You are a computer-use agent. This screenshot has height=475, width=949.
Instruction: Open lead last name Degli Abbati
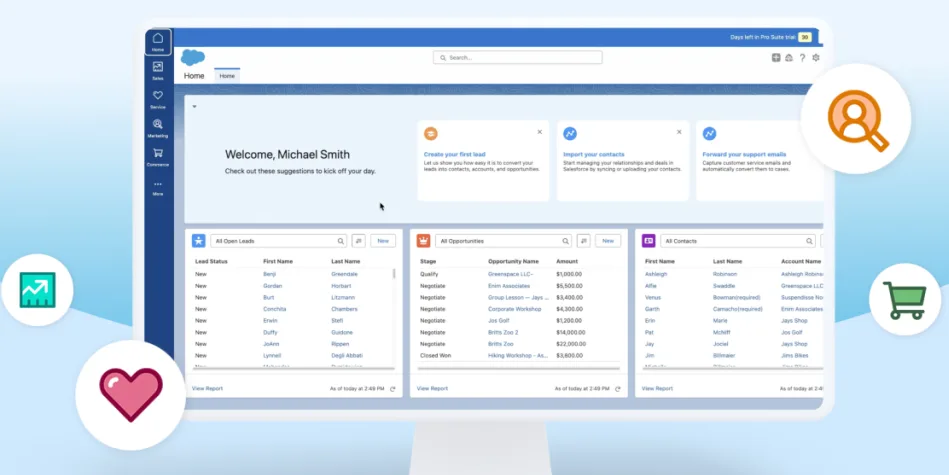point(347,356)
